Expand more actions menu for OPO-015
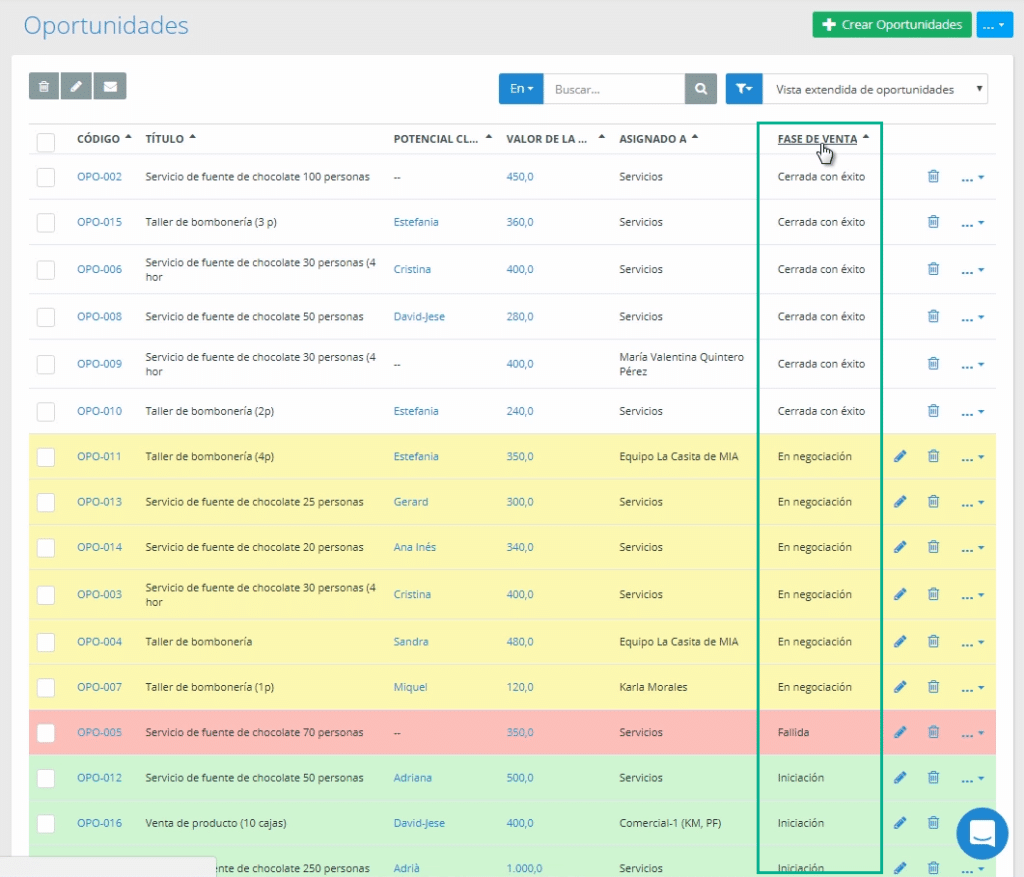Image resolution: width=1024 pixels, height=877 pixels. (x=972, y=223)
